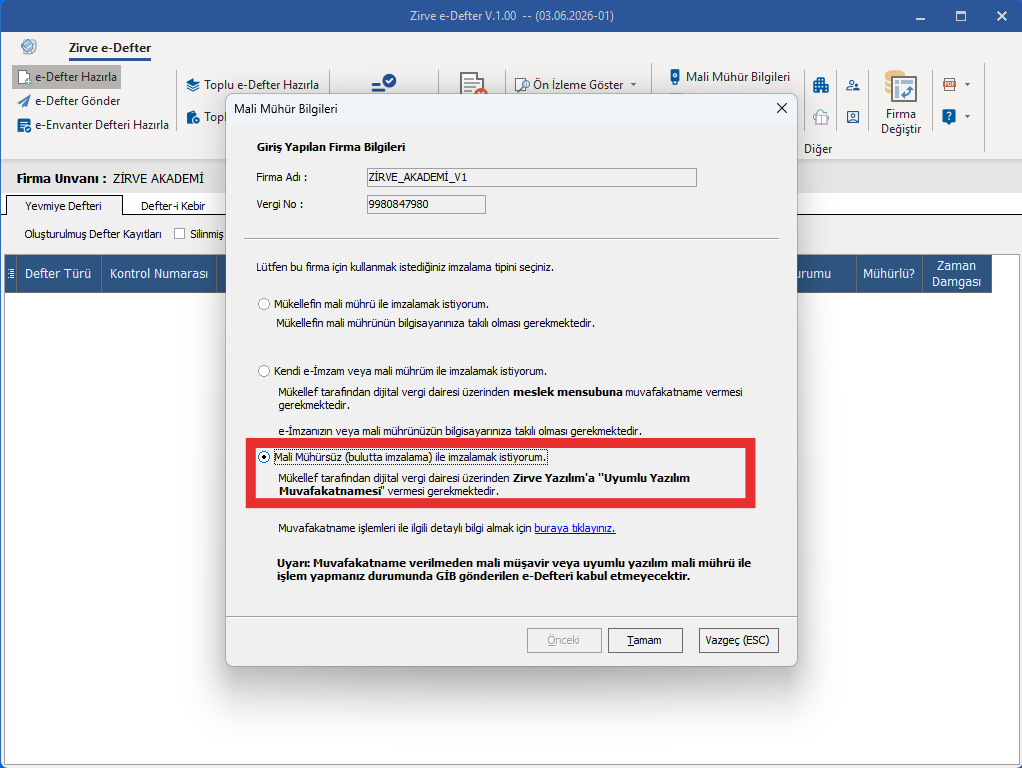The image size is (1022, 768).
Task: Toggle the Silinmiş checkbox
Action: click(x=180, y=234)
